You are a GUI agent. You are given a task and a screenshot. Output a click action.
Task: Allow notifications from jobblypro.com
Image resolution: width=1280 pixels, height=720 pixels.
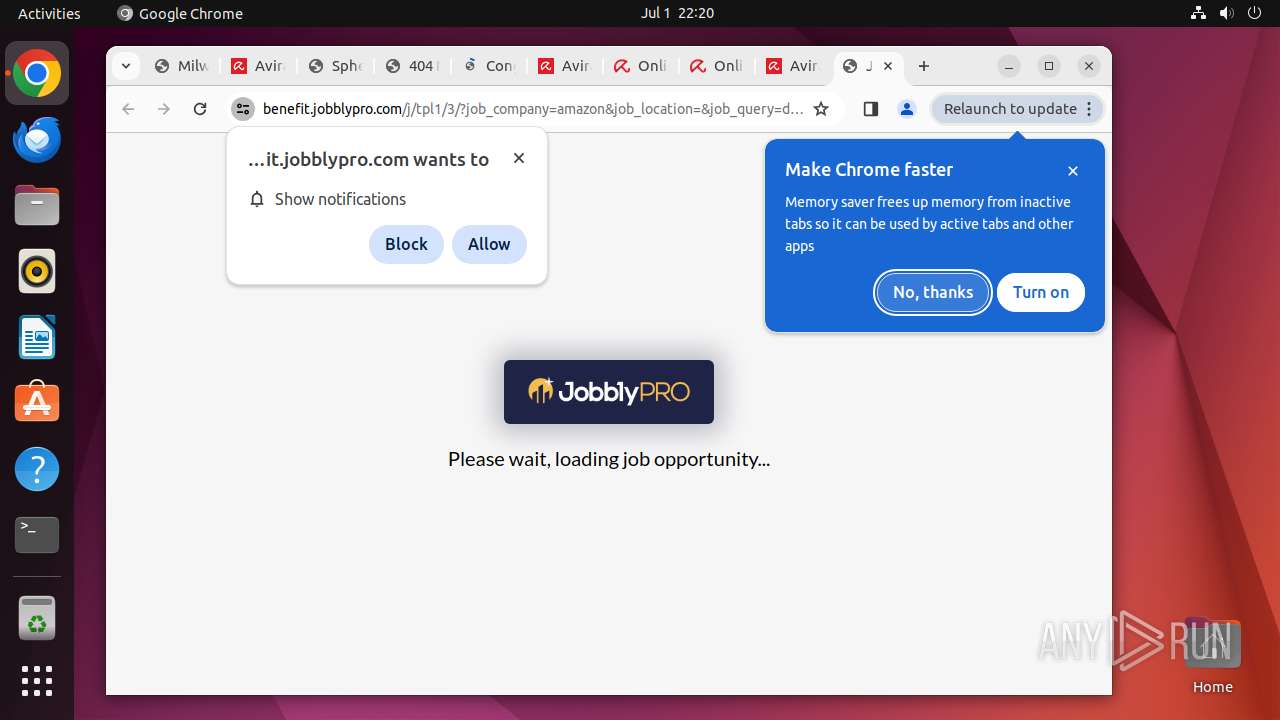point(489,244)
